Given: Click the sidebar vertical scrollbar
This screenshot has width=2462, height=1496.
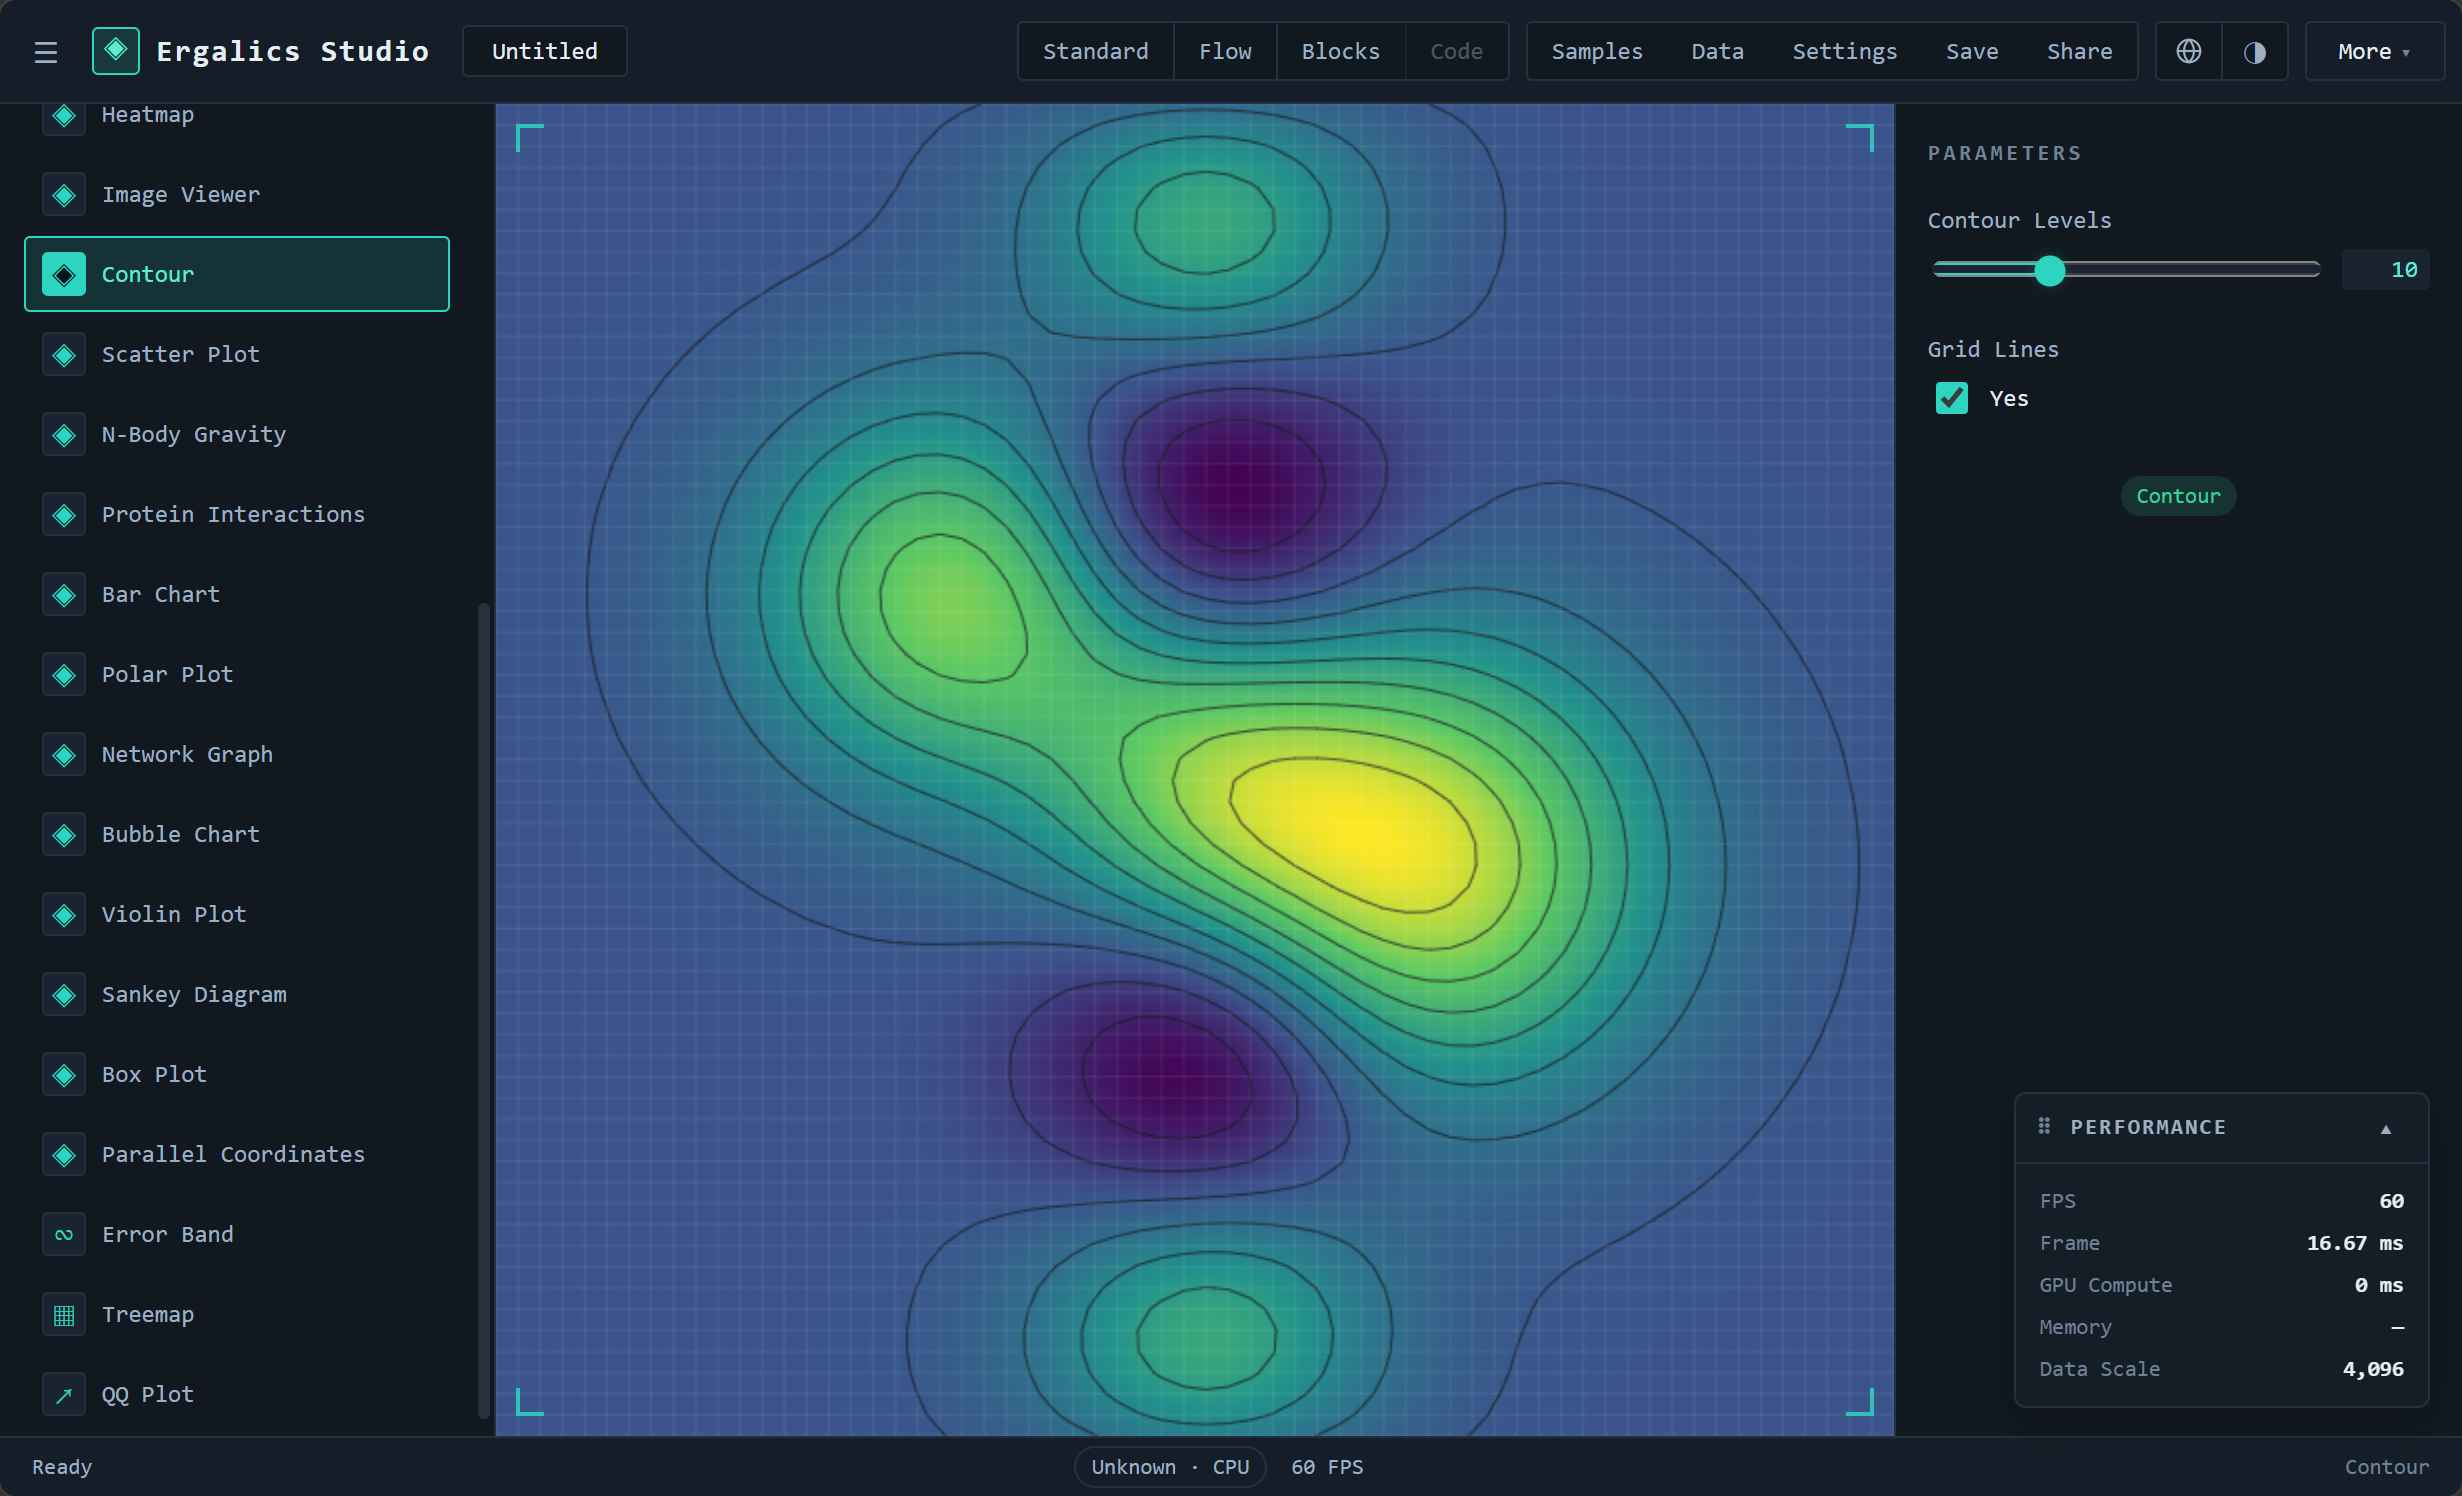Looking at the screenshot, I should click(484, 1010).
